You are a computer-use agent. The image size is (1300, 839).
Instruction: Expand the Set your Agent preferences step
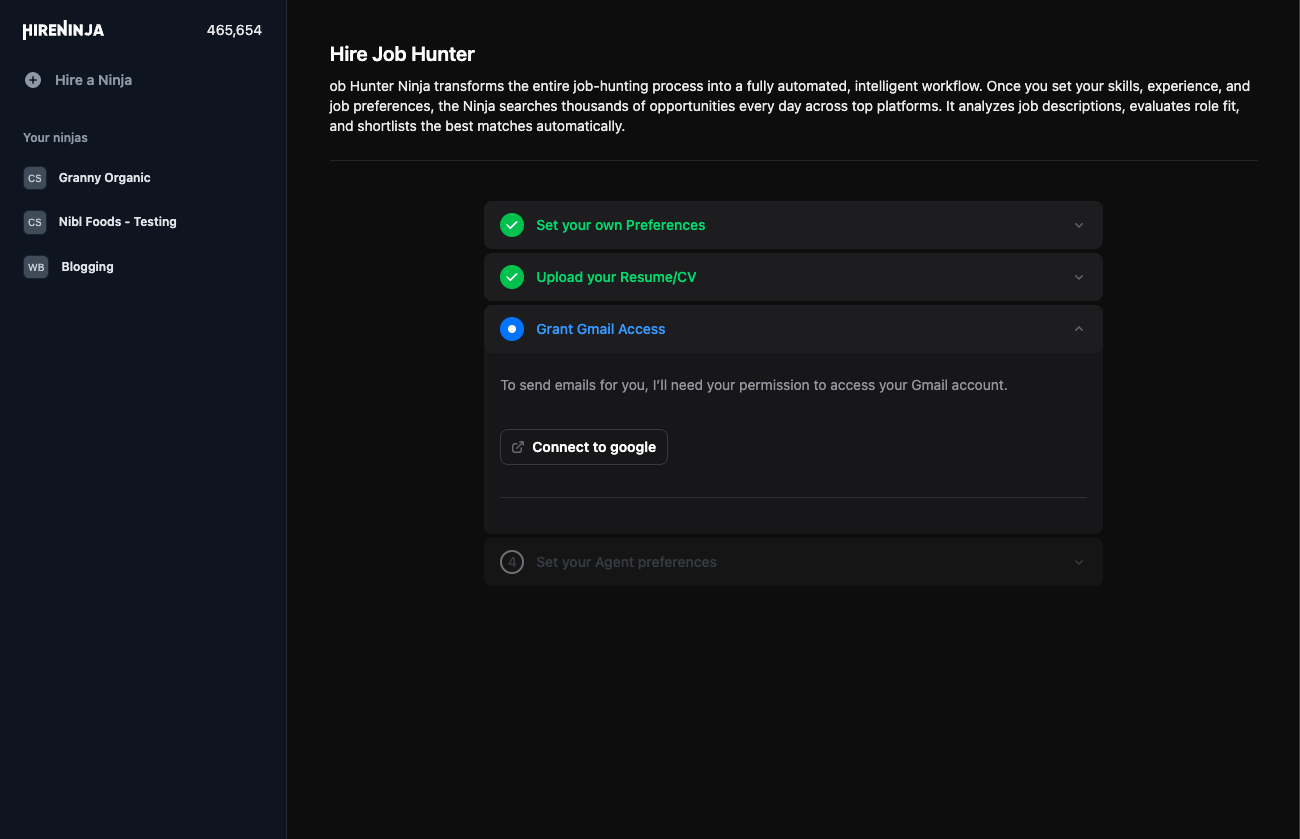tap(1079, 562)
